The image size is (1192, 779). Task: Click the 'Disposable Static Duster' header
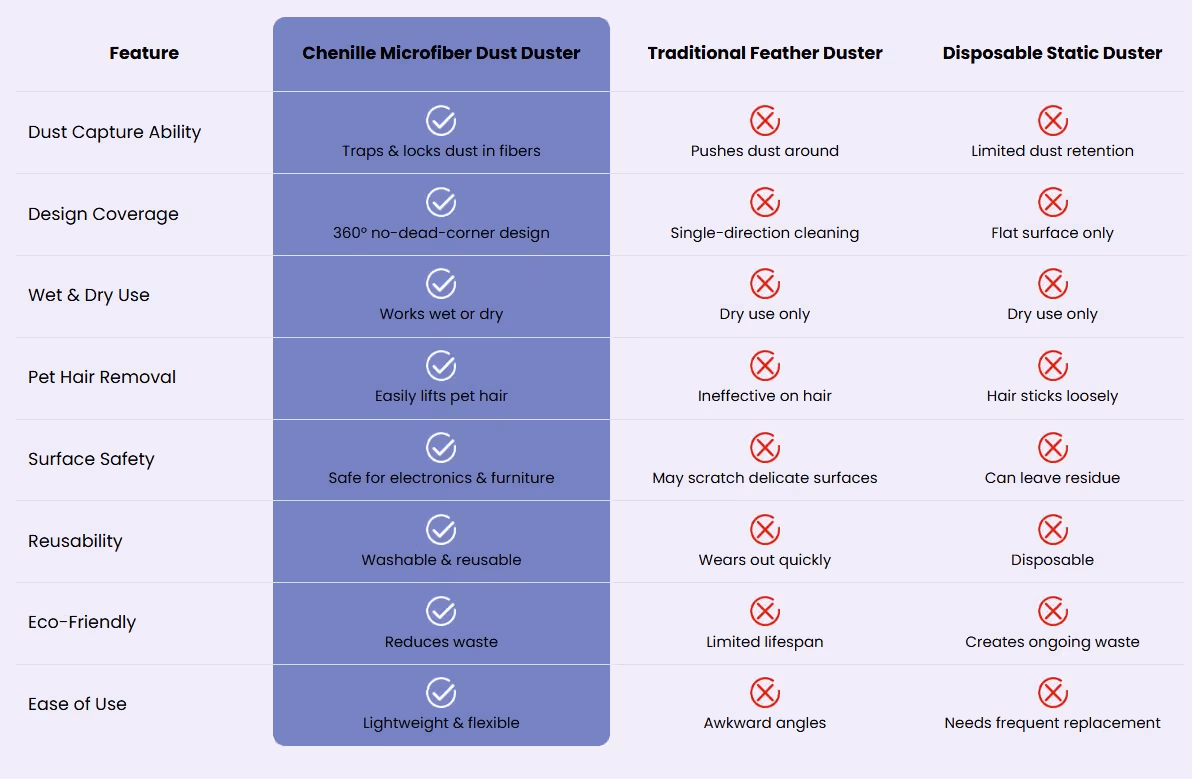pos(1052,53)
